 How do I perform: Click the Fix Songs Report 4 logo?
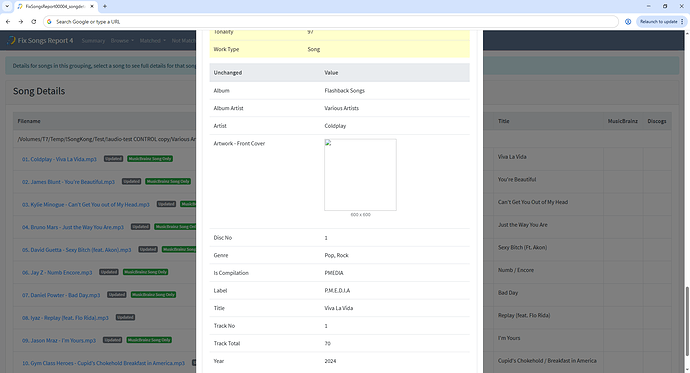40,40
